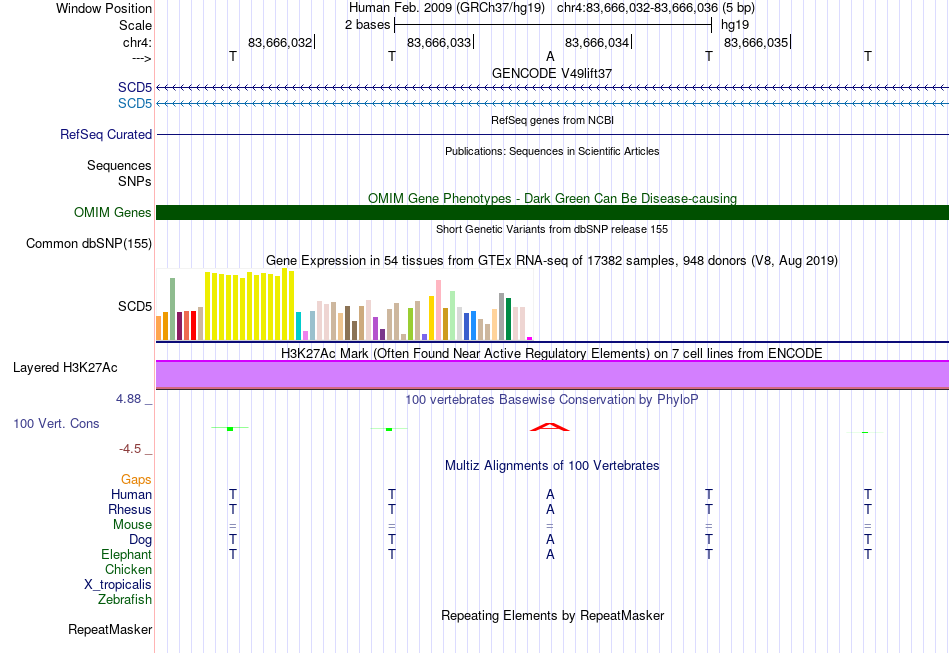This screenshot has height=653, width=950.
Task: Select the tall yellow GTEx expression bars
Action: click(x=250, y=305)
